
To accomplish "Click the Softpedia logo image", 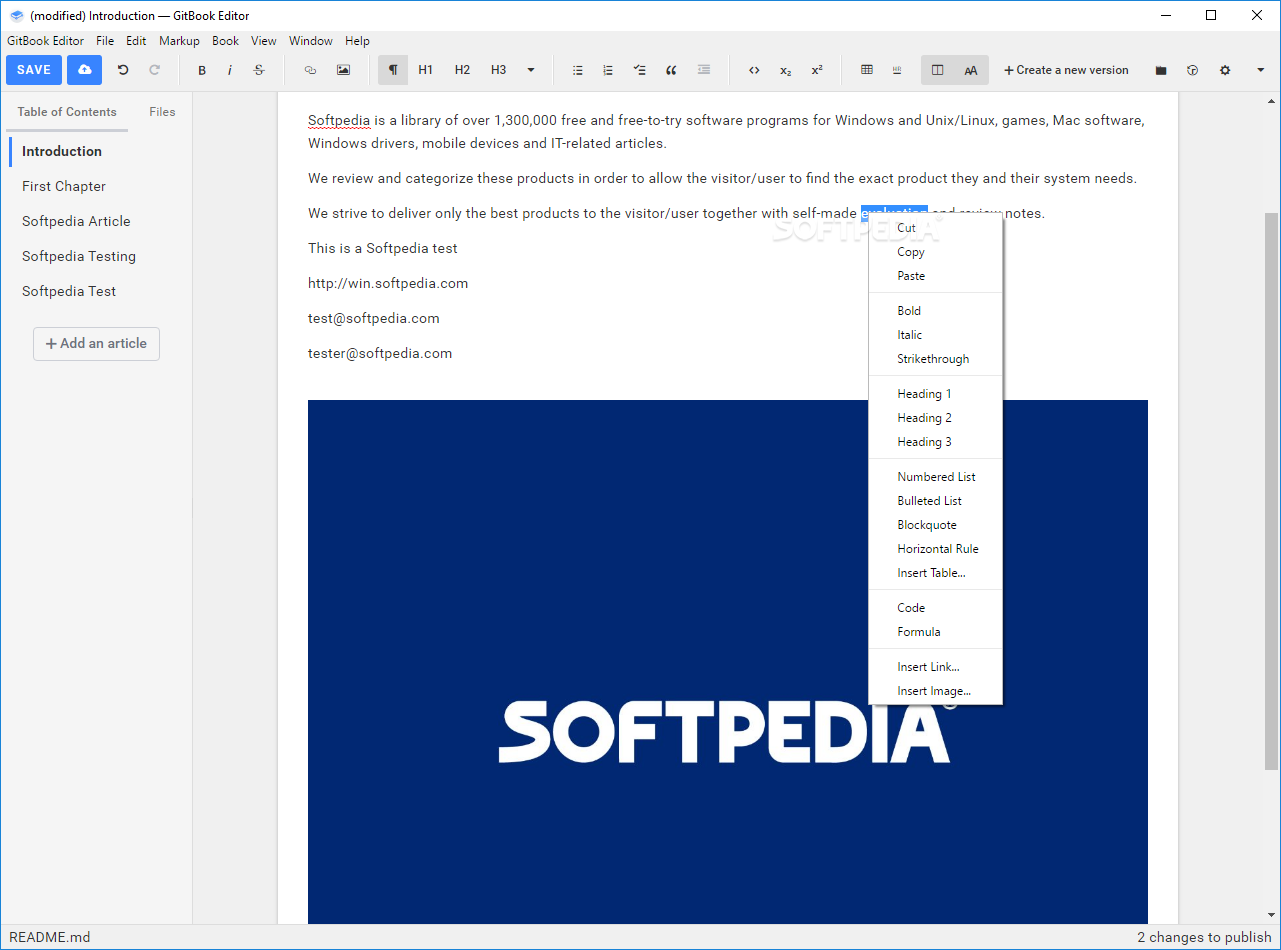I will click(728, 661).
